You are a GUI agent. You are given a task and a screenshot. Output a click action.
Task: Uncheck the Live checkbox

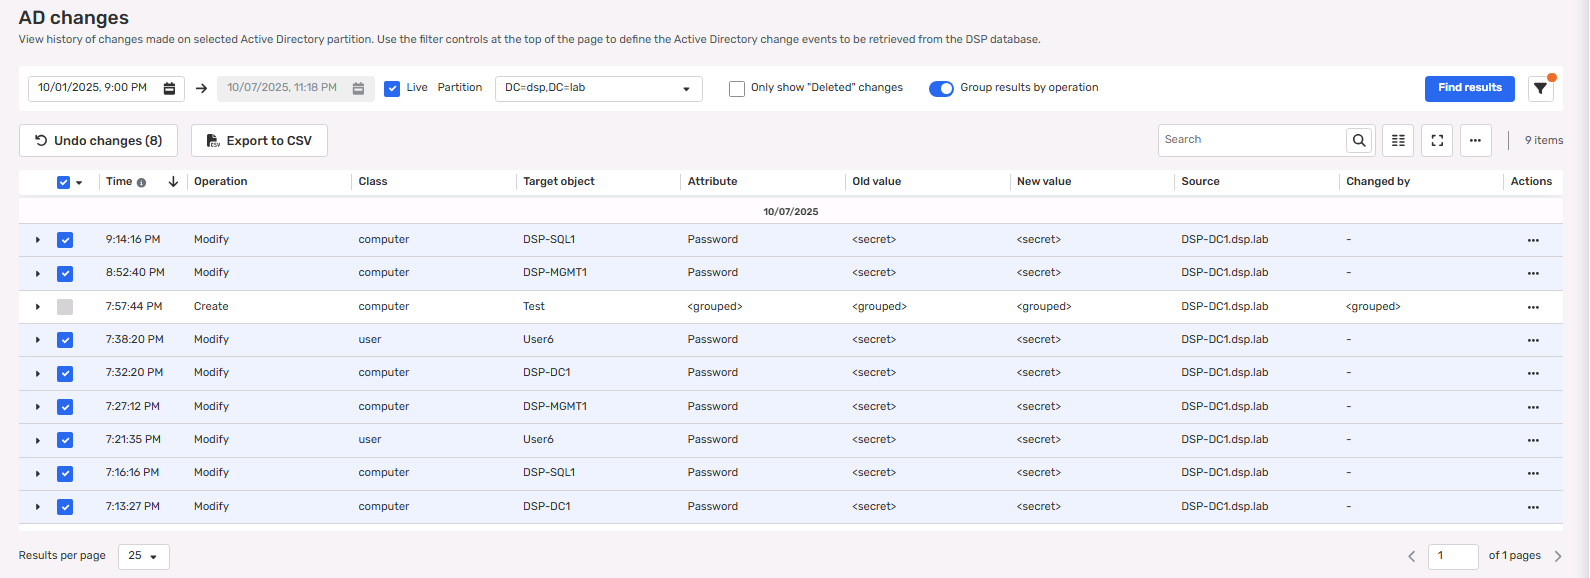pos(392,88)
